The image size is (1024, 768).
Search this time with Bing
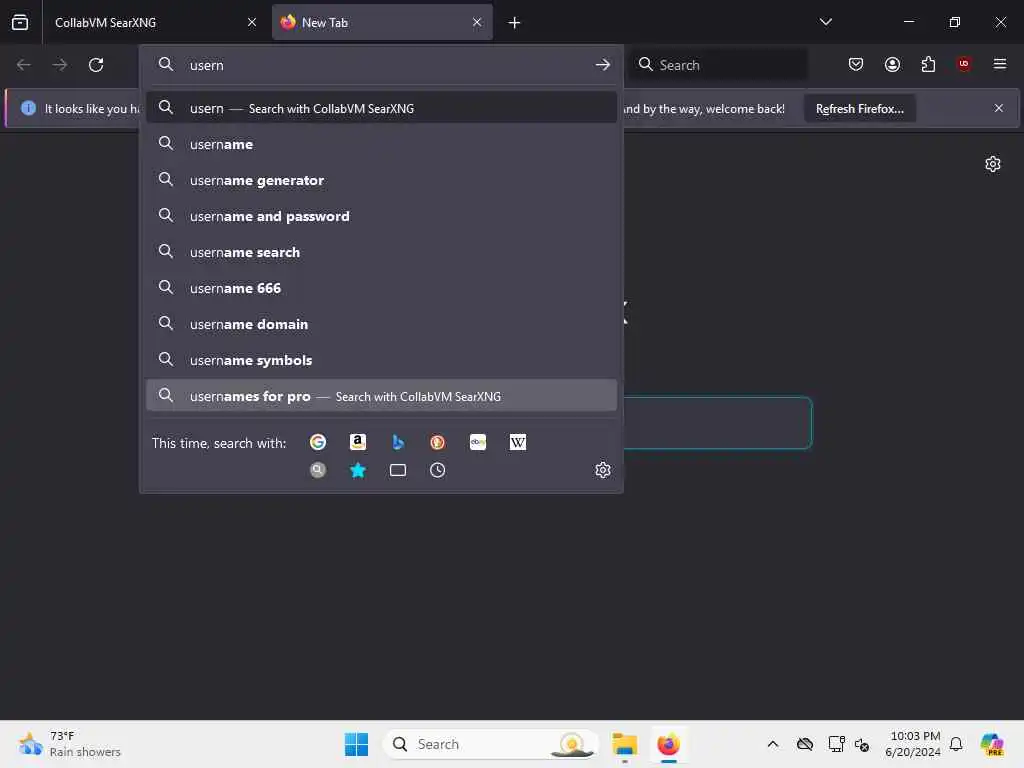(x=398, y=442)
